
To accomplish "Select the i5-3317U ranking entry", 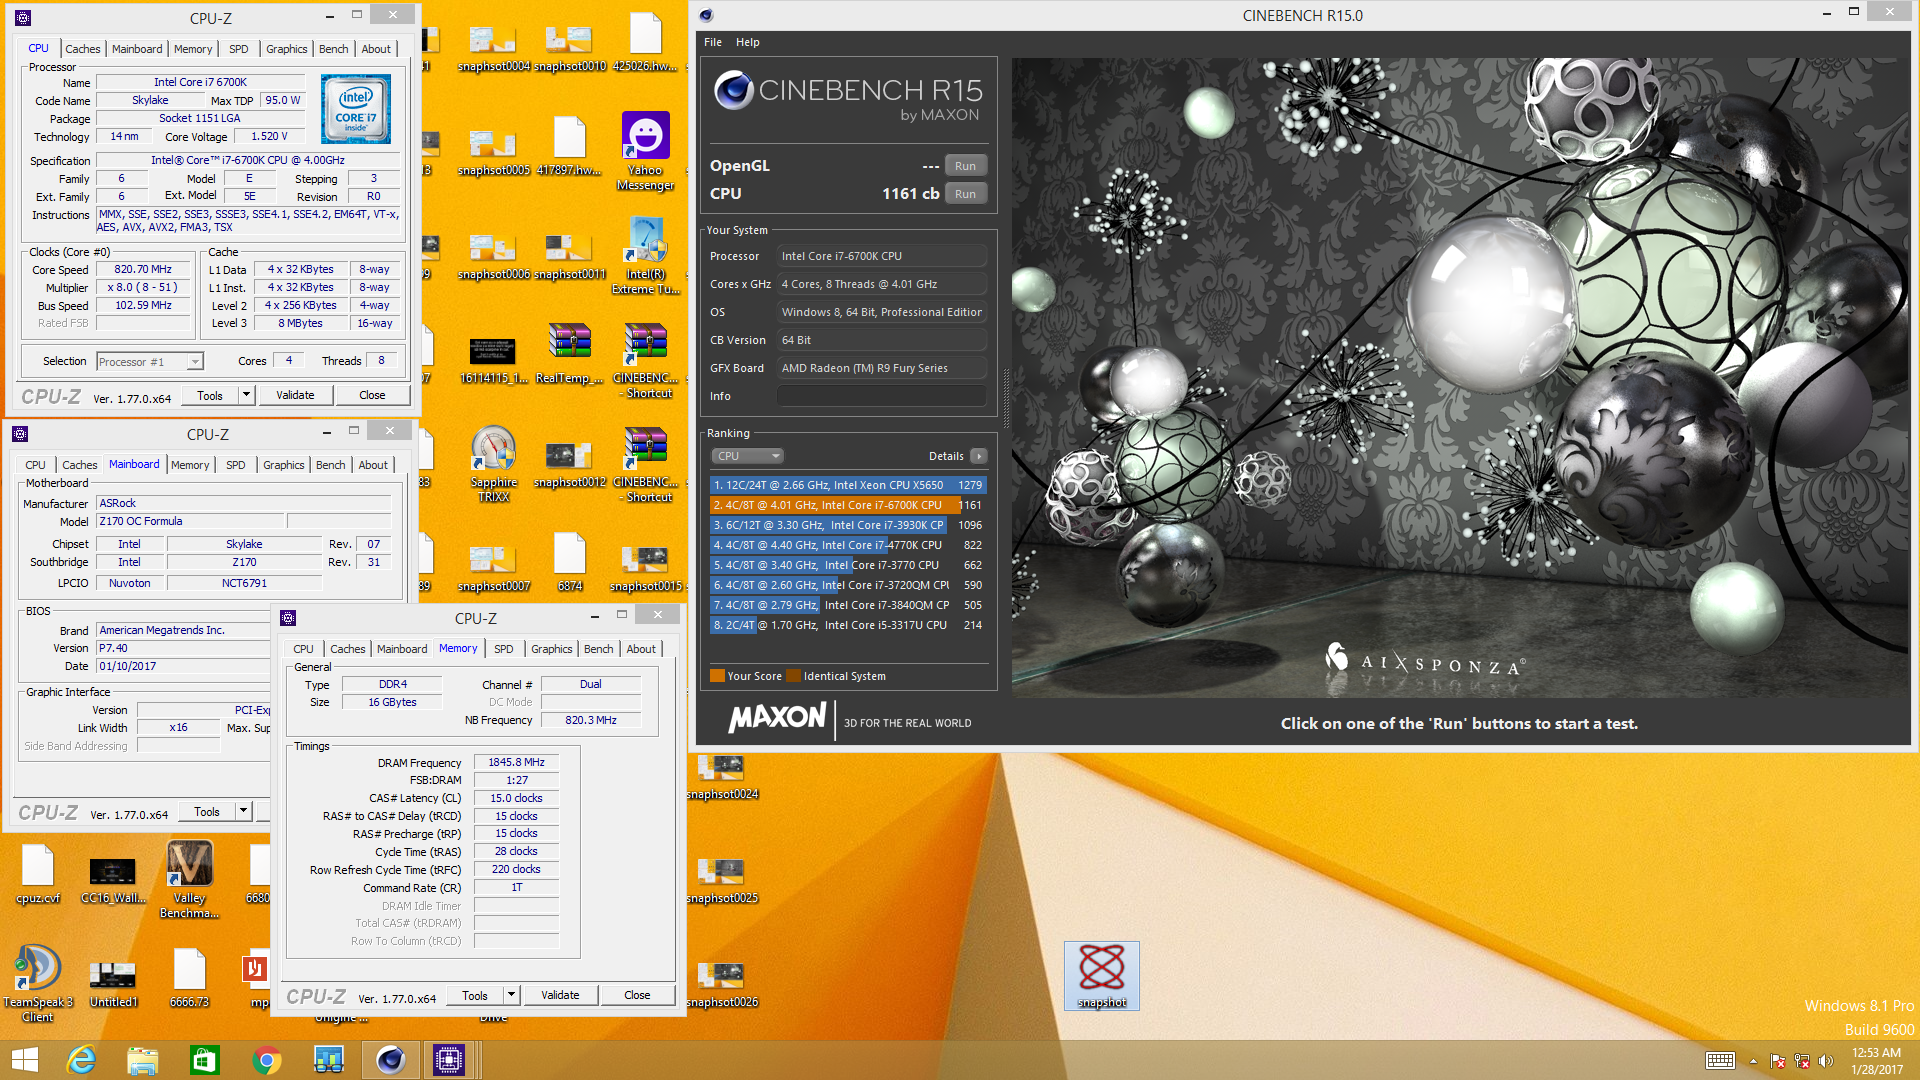I will (x=848, y=625).
